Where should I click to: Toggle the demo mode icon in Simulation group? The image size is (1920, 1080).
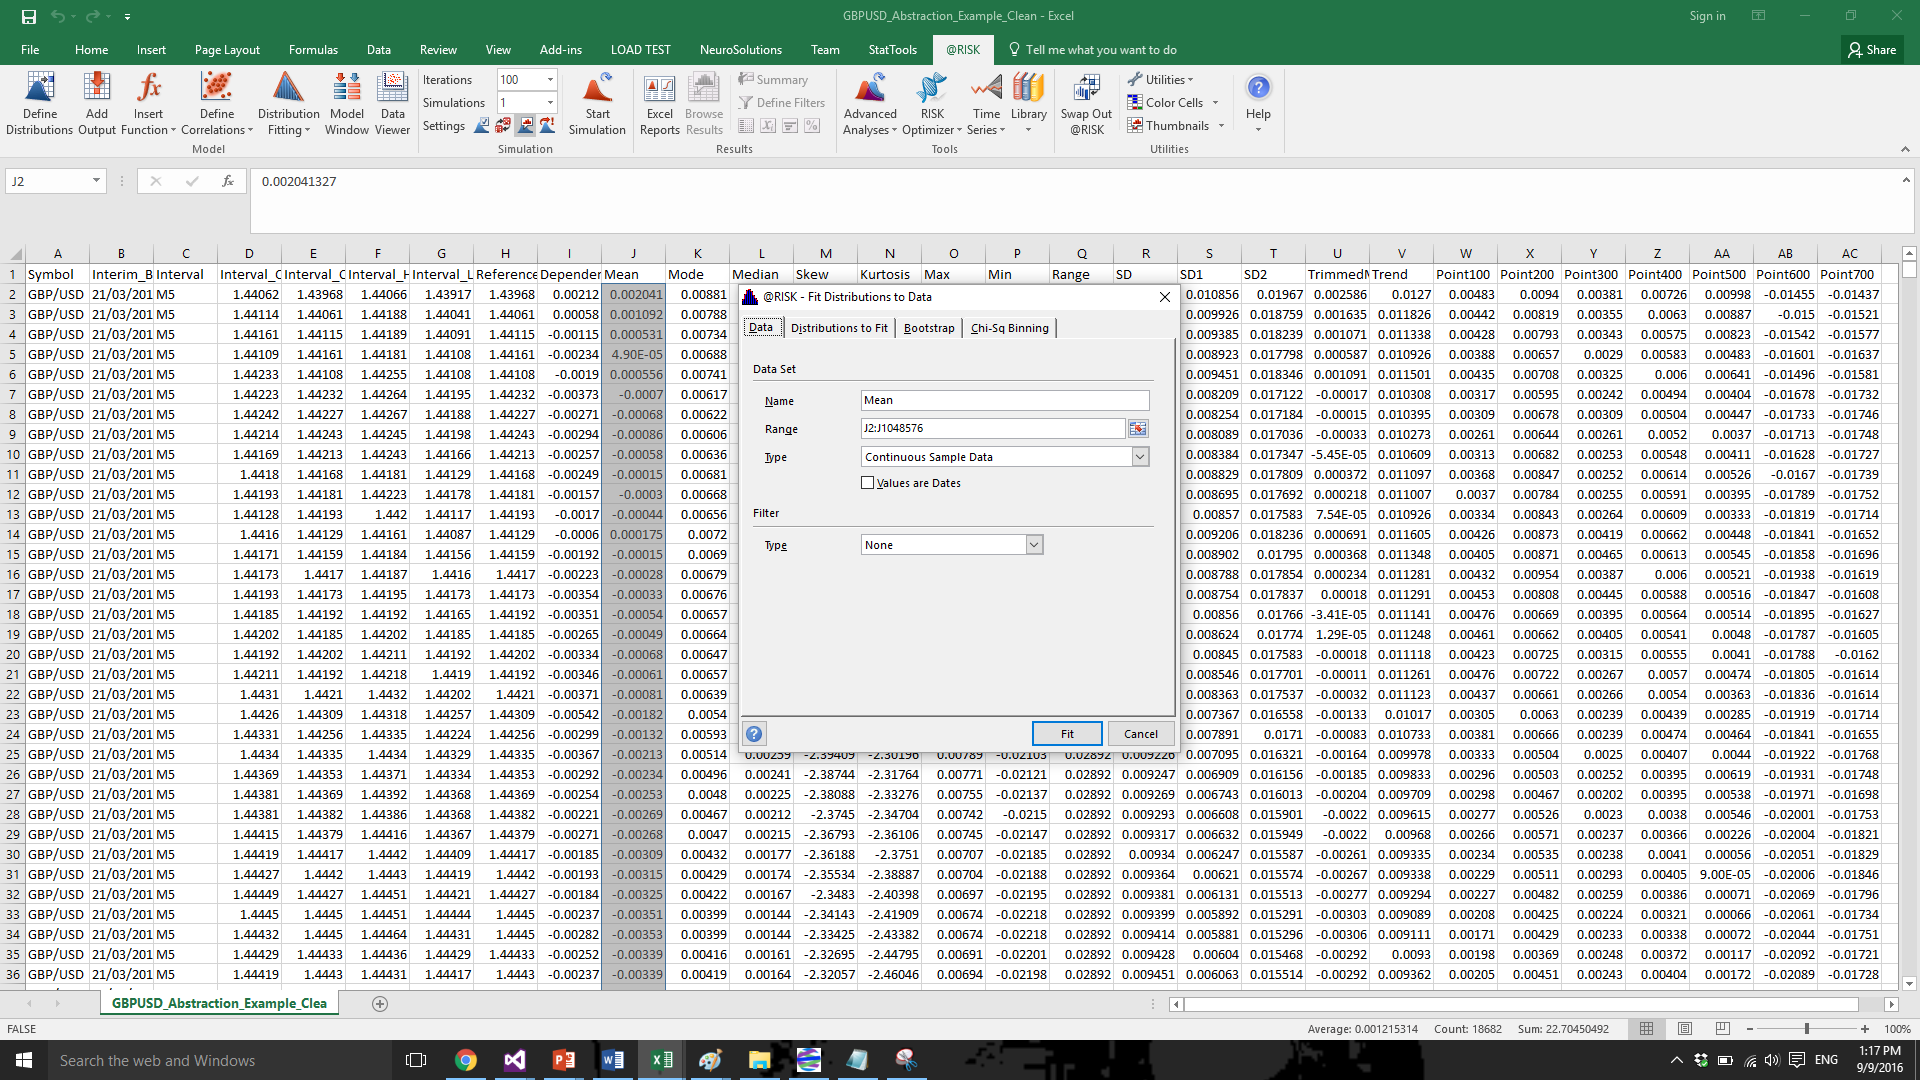pos(547,125)
